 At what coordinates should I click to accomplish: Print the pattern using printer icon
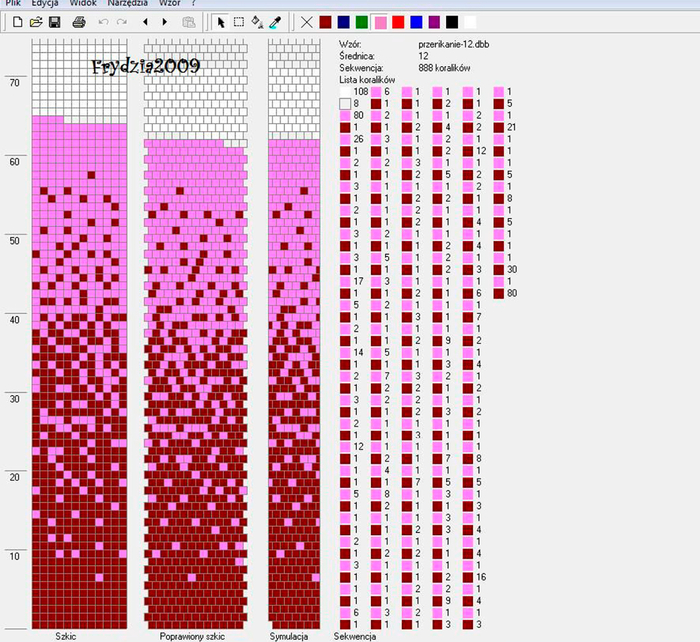pos(79,22)
